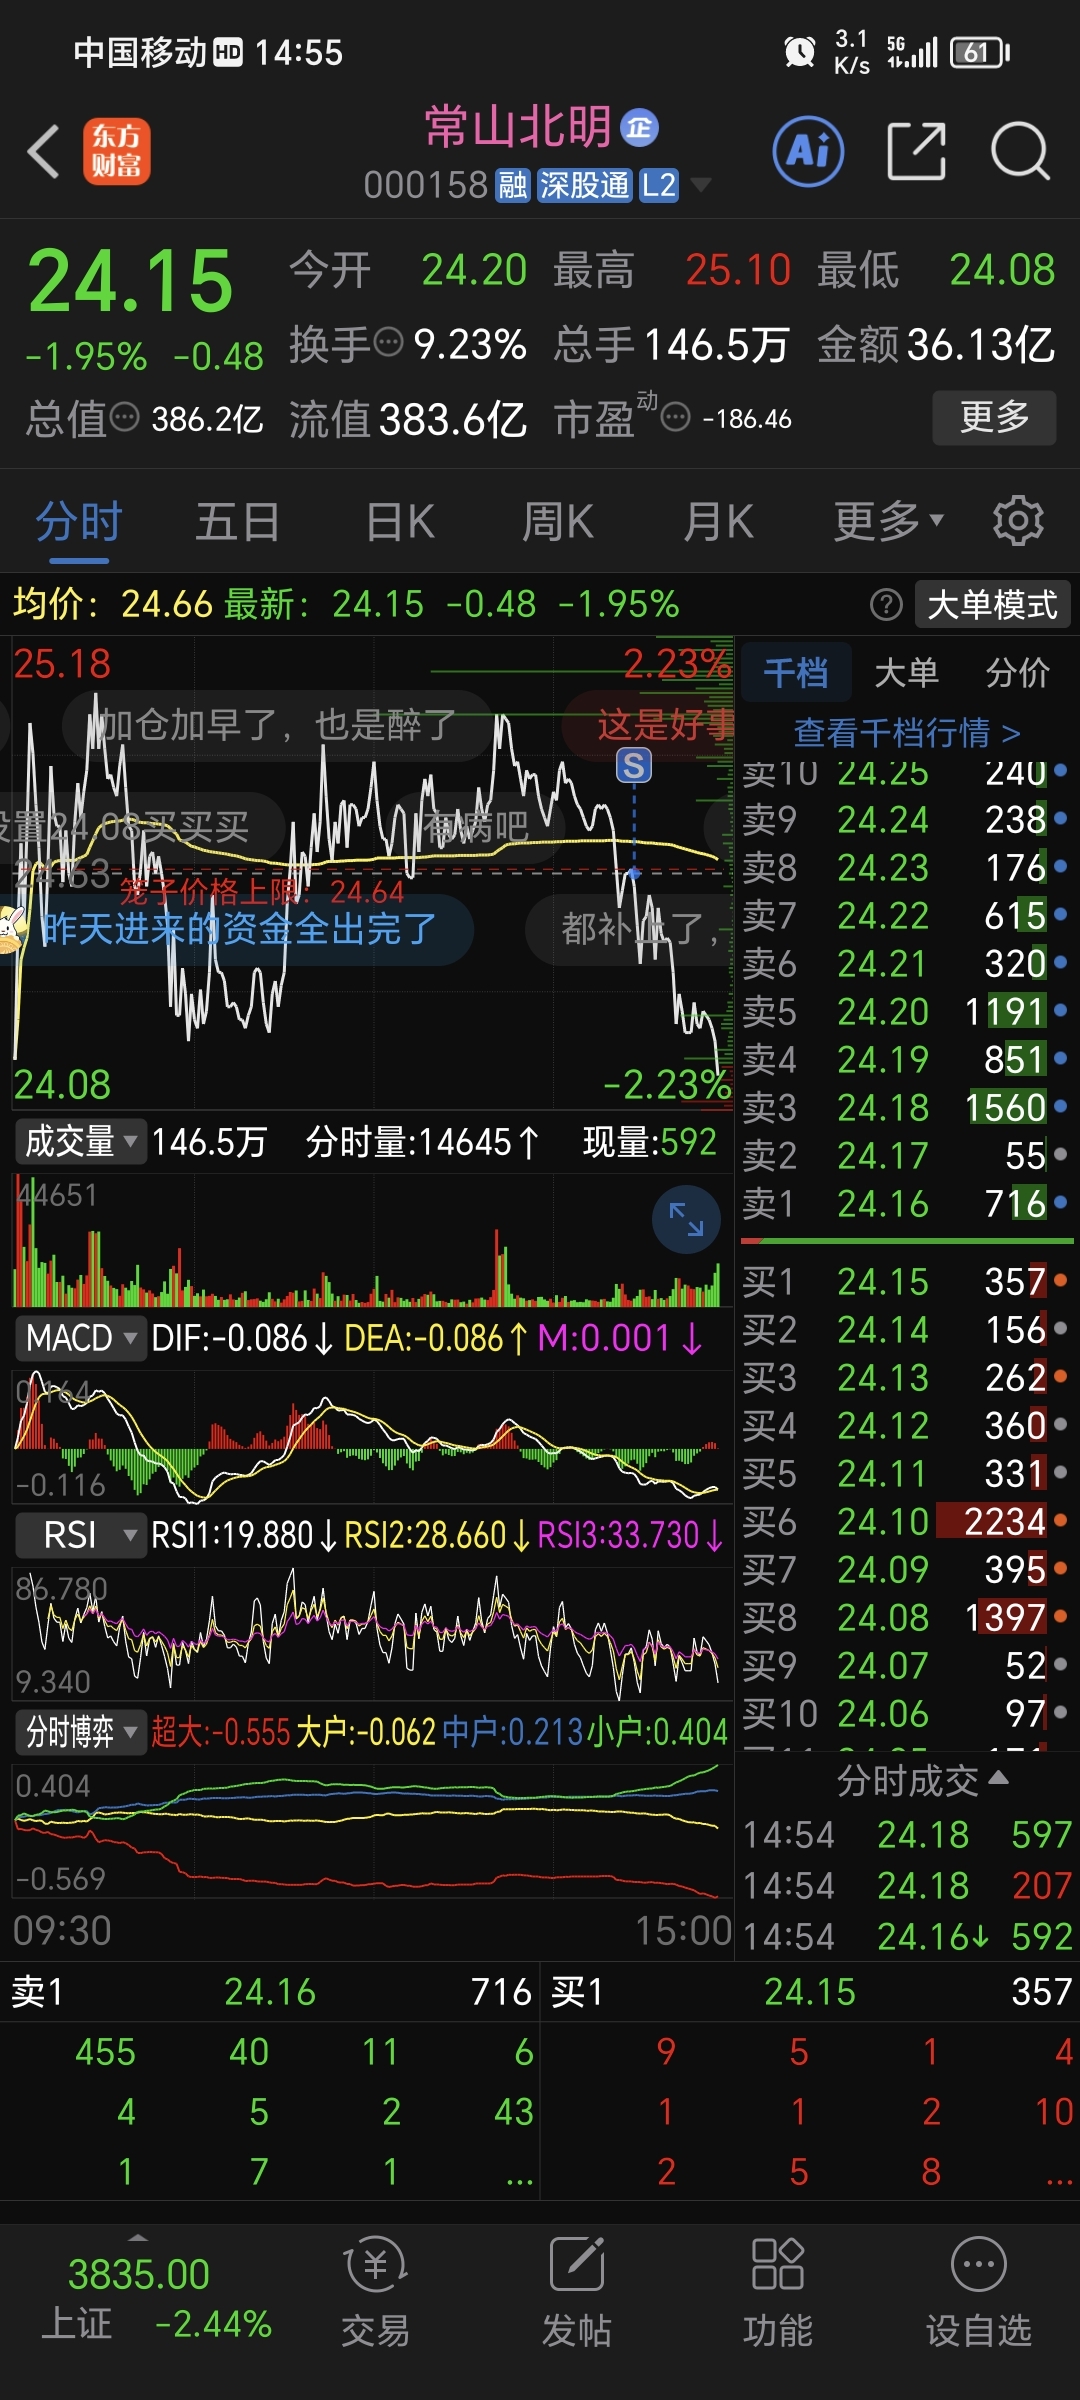Open the search magnifier icon
This screenshot has height=2400, width=1080.
(1020, 152)
